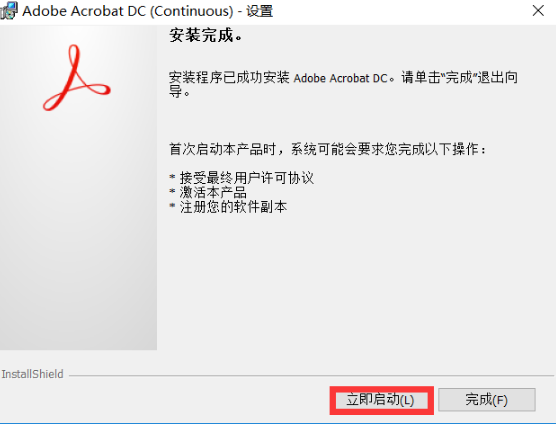Screen dimensions: 556x424
Task: Click the 导。 line continuation text
Action: pos(179,92)
